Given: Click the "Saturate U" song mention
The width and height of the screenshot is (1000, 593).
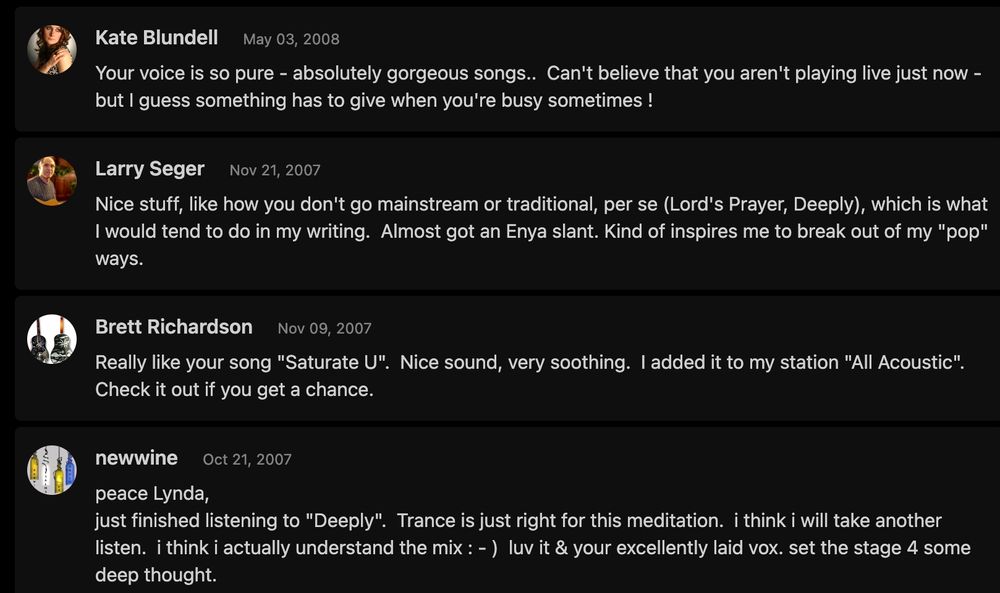Looking at the screenshot, I should (332, 362).
